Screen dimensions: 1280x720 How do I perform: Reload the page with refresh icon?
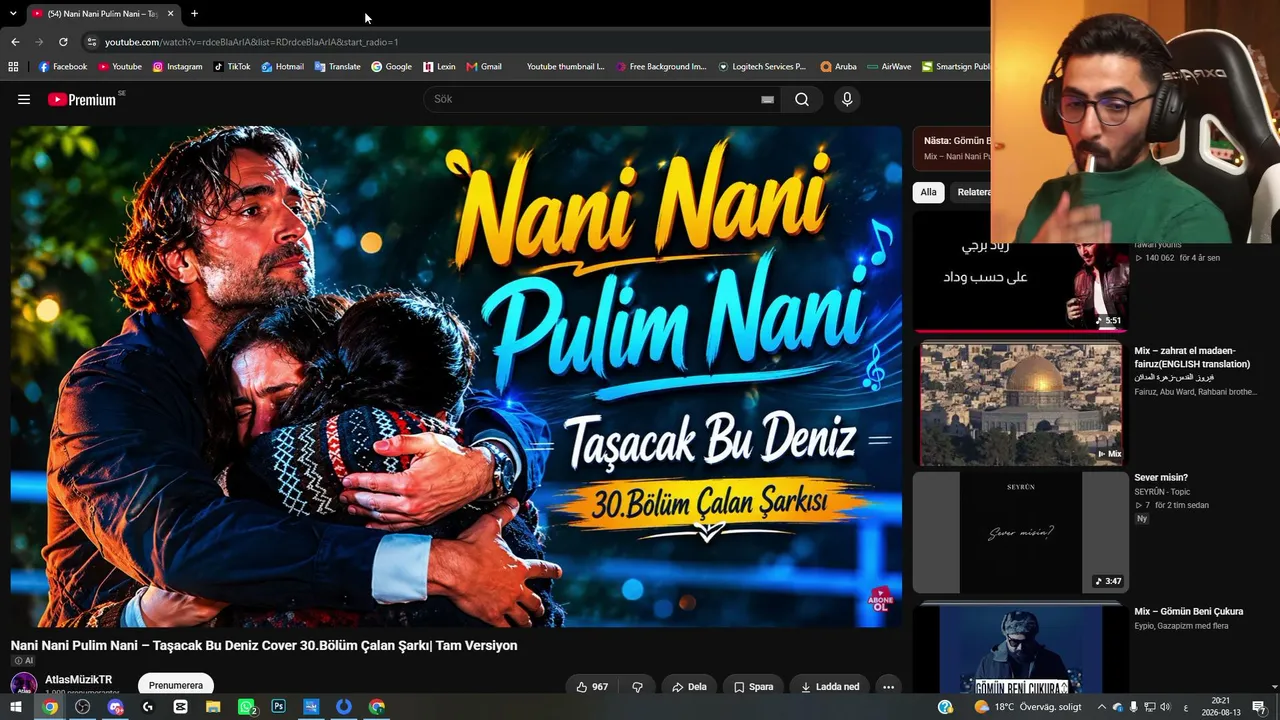[63, 42]
